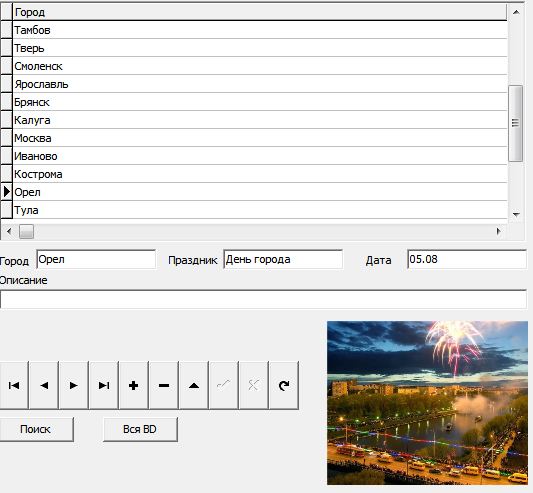Click the city fireworks photo
533x493 pixels.
coord(427,403)
